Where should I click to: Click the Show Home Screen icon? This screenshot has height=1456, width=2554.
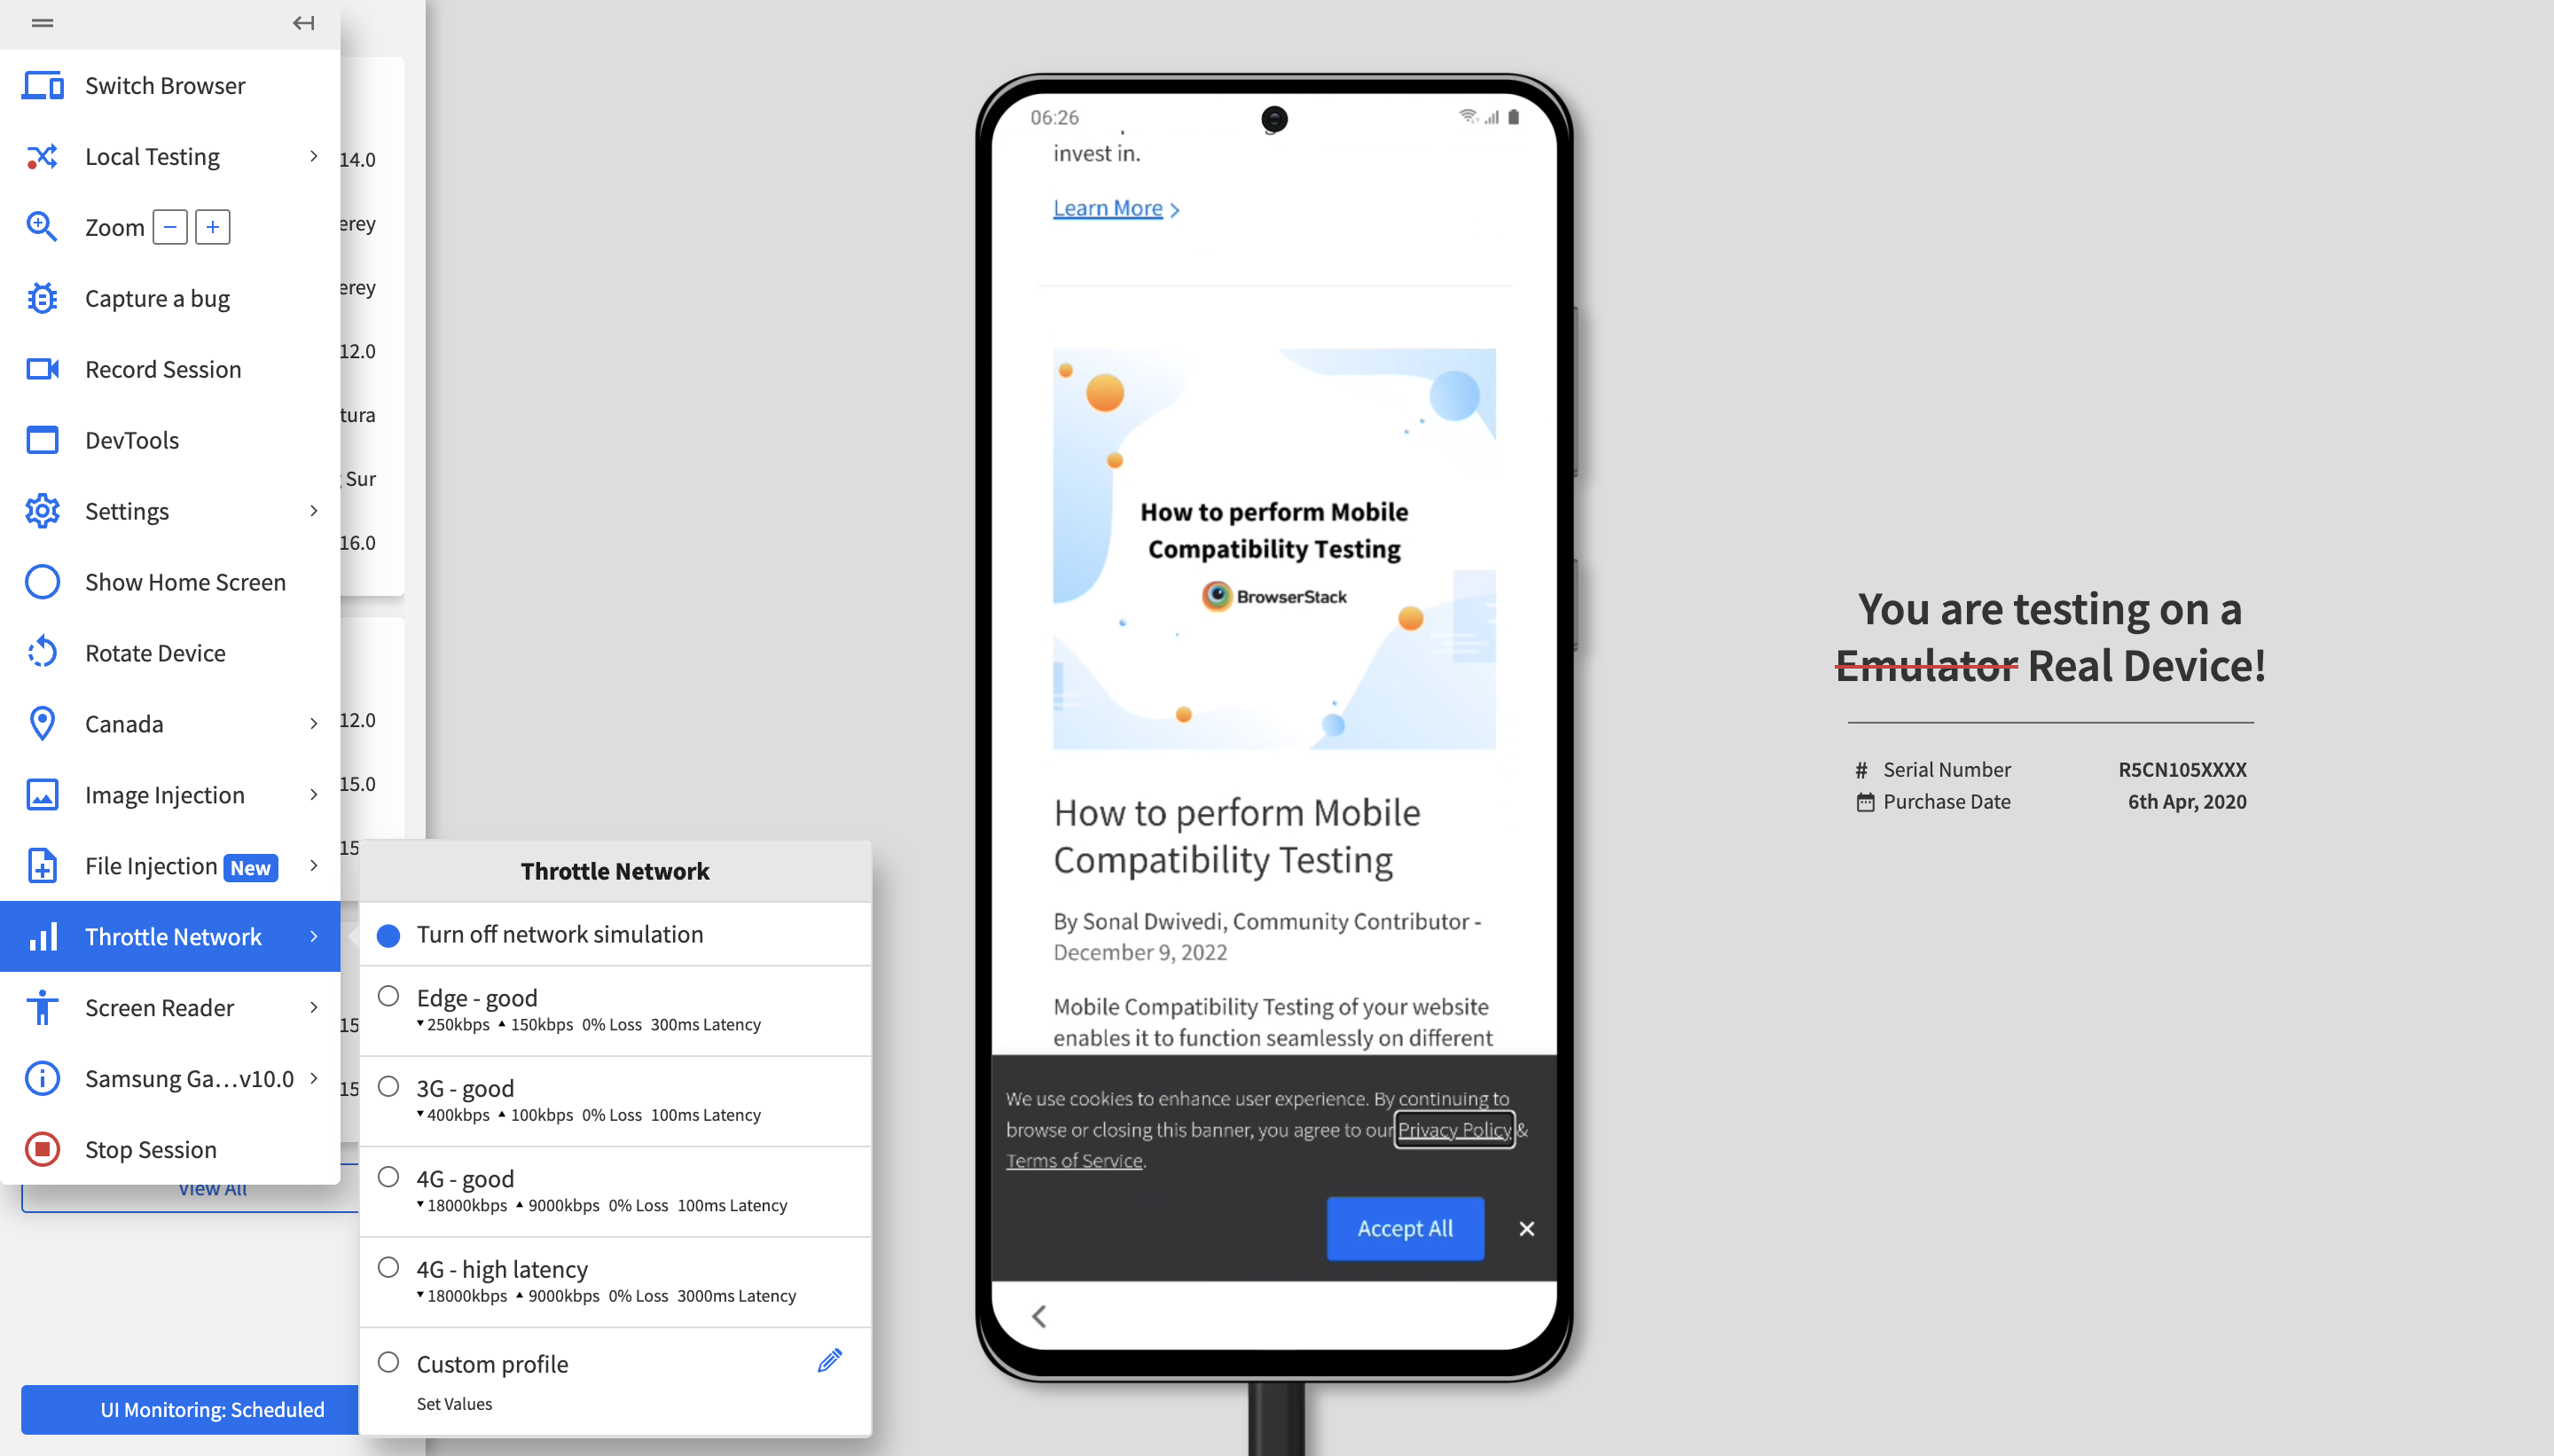(42, 581)
